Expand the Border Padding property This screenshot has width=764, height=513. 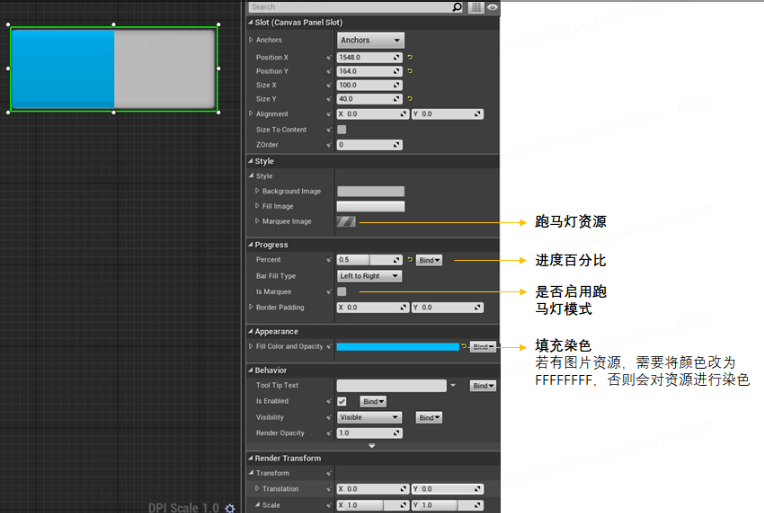click(x=251, y=307)
